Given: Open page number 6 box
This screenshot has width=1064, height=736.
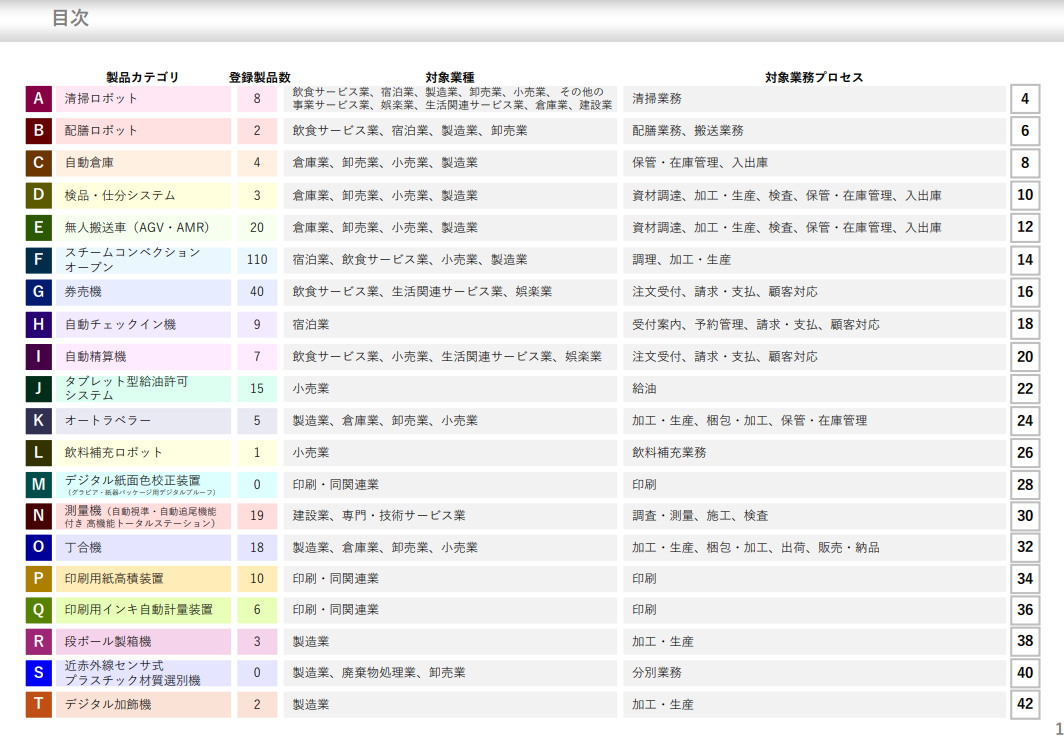Looking at the screenshot, I should click(1025, 131).
